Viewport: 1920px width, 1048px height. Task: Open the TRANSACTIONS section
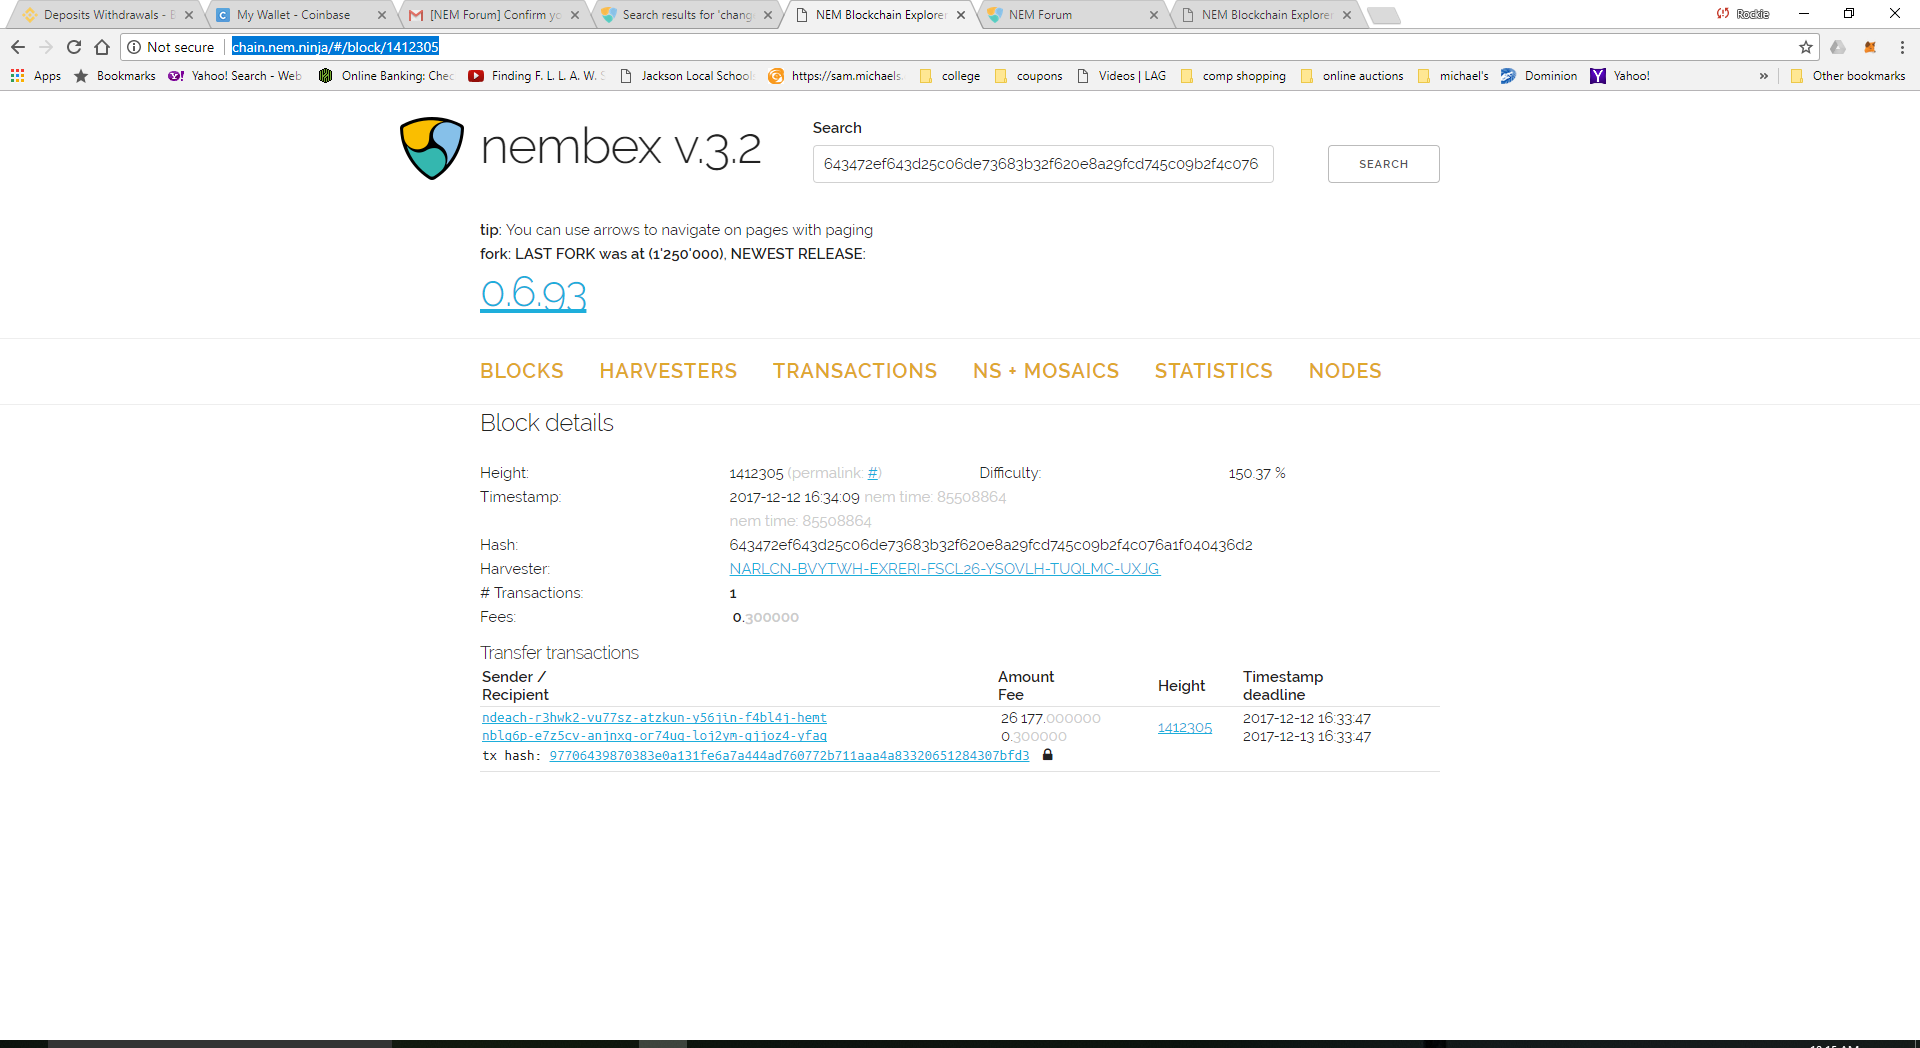tap(855, 371)
